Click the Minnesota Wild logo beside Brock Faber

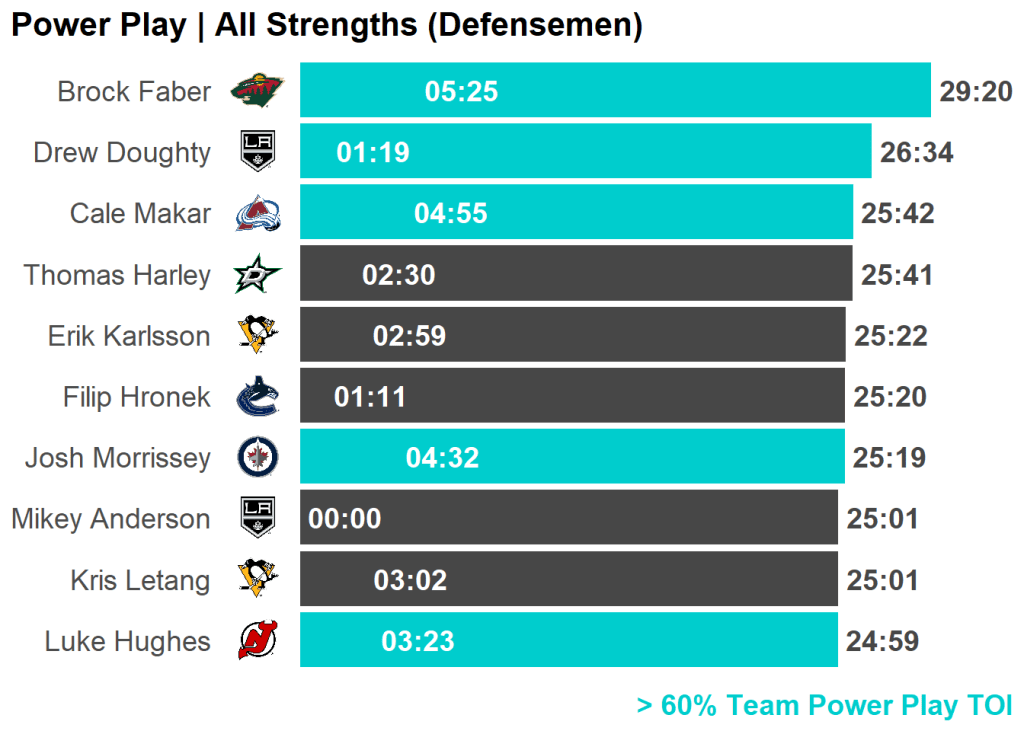click(x=257, y=92)
